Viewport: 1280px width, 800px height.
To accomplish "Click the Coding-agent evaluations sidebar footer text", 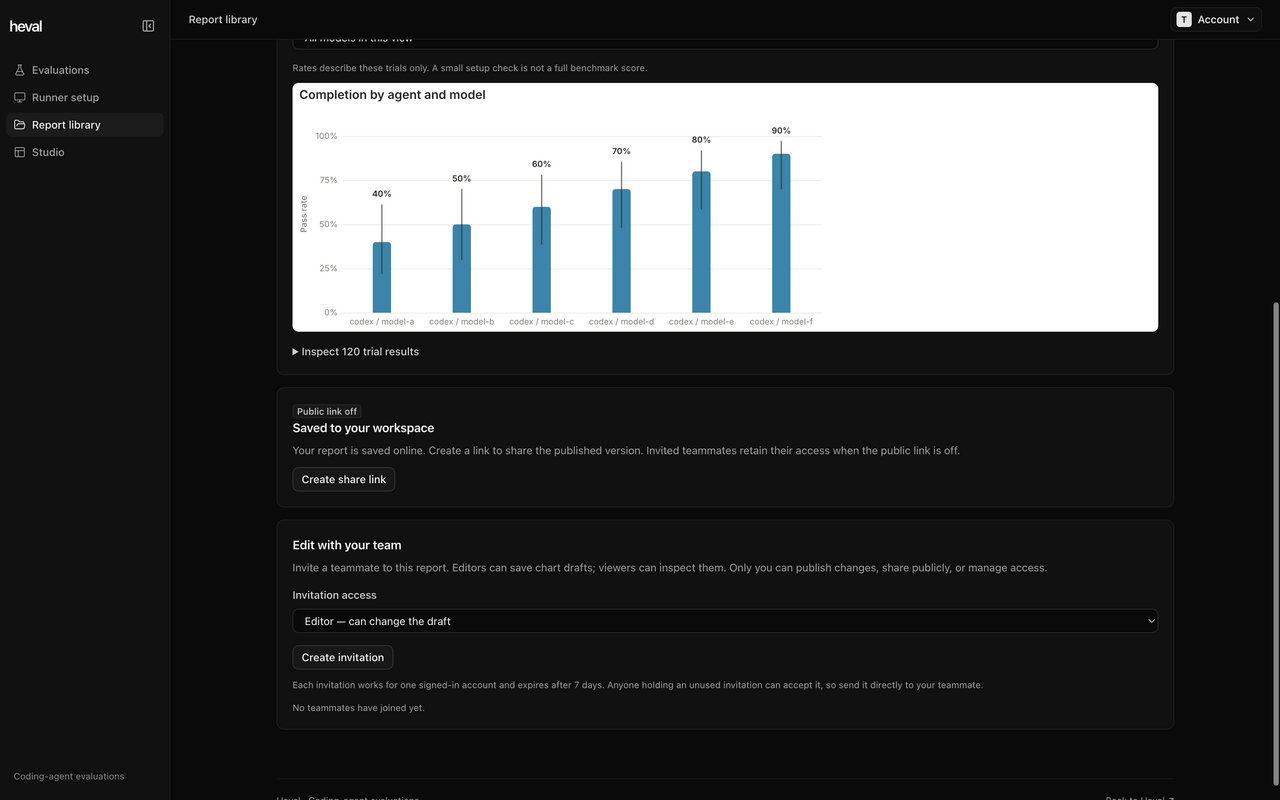I will [69, 776].
